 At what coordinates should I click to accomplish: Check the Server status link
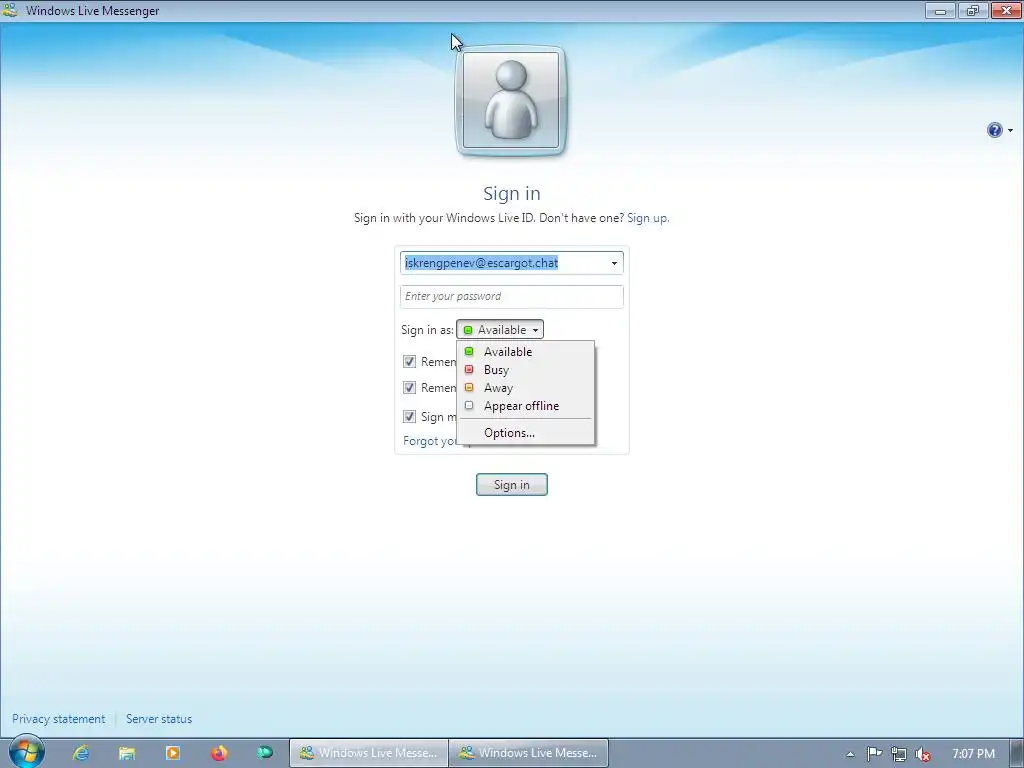coord(159,718)
